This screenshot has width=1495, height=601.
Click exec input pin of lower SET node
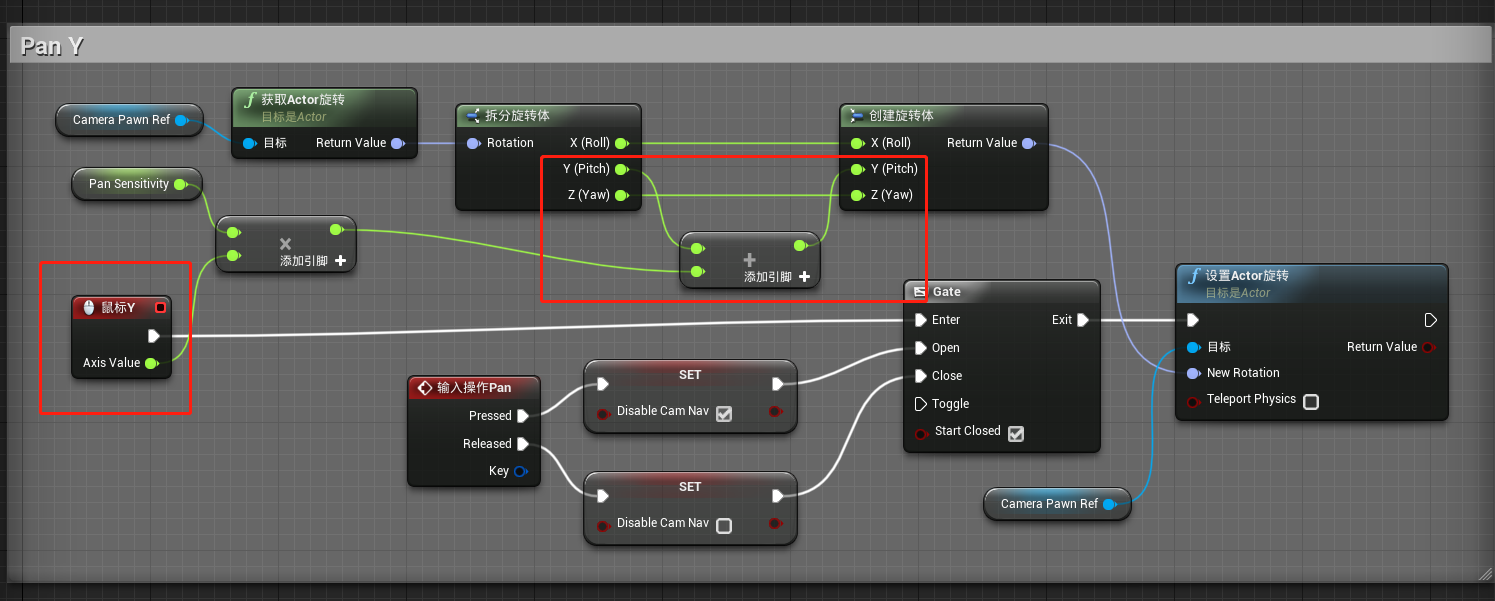tap(603, 496)
